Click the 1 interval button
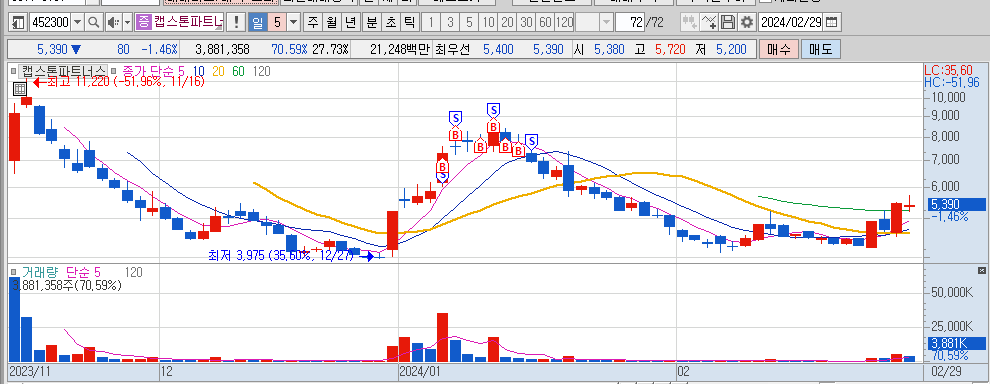The image size is (990, 384). pyautogui.click(x=431, y=23)
